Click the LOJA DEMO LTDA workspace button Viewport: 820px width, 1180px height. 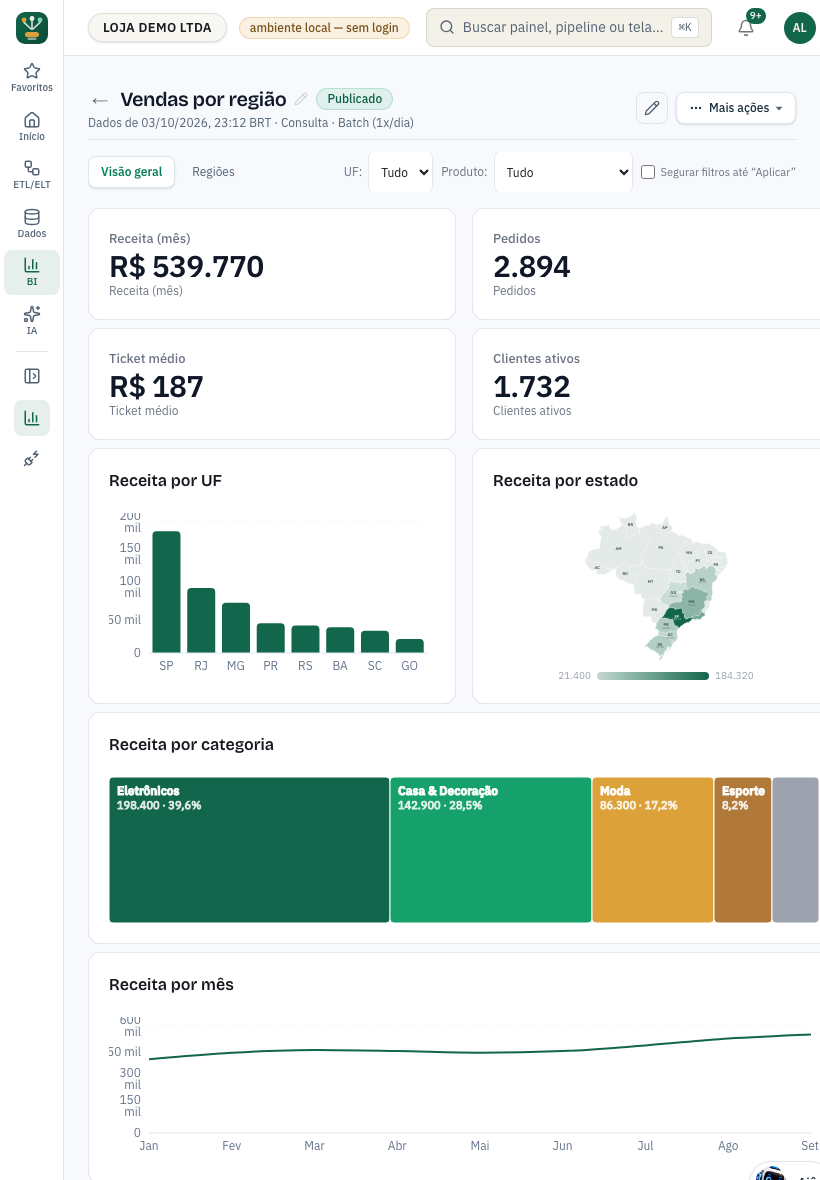tap(157, 28)
